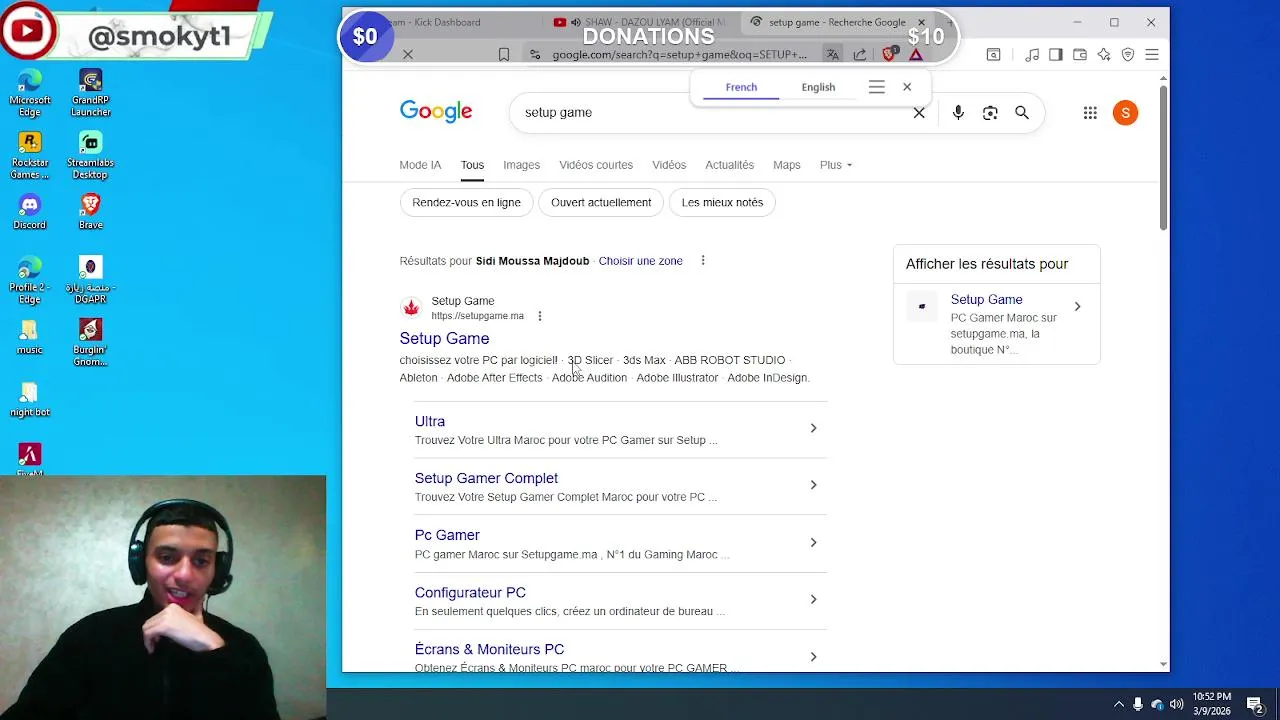
Task: Open the Setup Game result title
Action: pyautogui.click(x=444, y=339)
